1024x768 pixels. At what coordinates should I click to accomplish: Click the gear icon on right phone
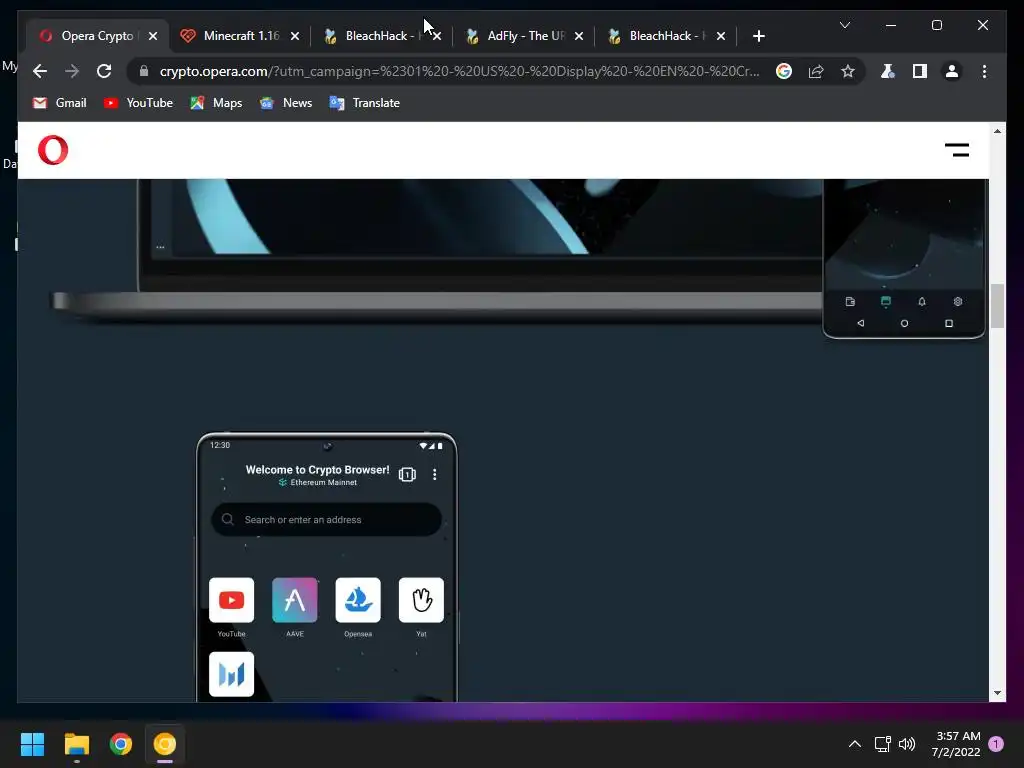pyautogui.click(x=957, y=302)
